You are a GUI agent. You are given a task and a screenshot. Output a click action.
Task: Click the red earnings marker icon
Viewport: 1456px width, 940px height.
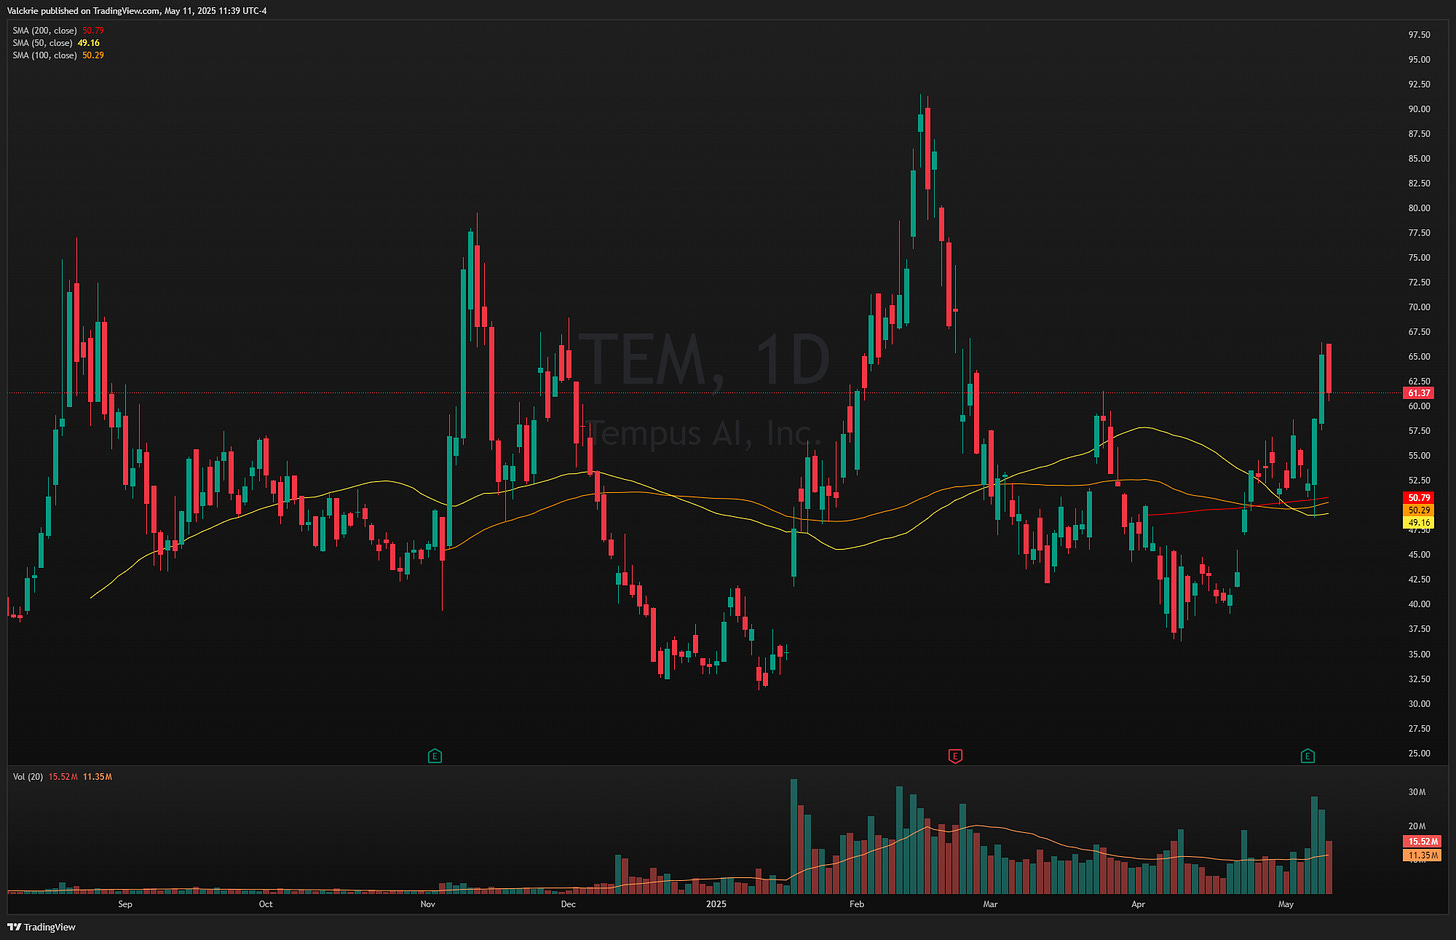tap(955, 756)
